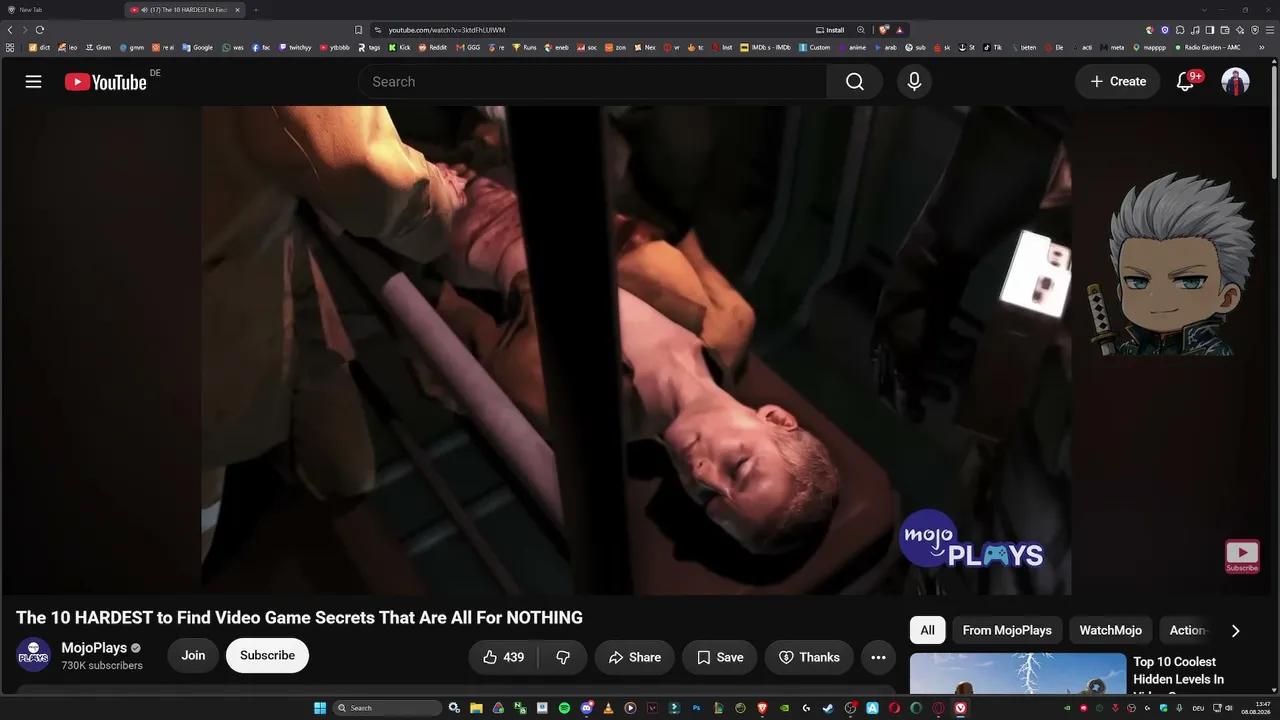
Task: Open the Radio Garden bookmark
Action: coord(1208,47)
